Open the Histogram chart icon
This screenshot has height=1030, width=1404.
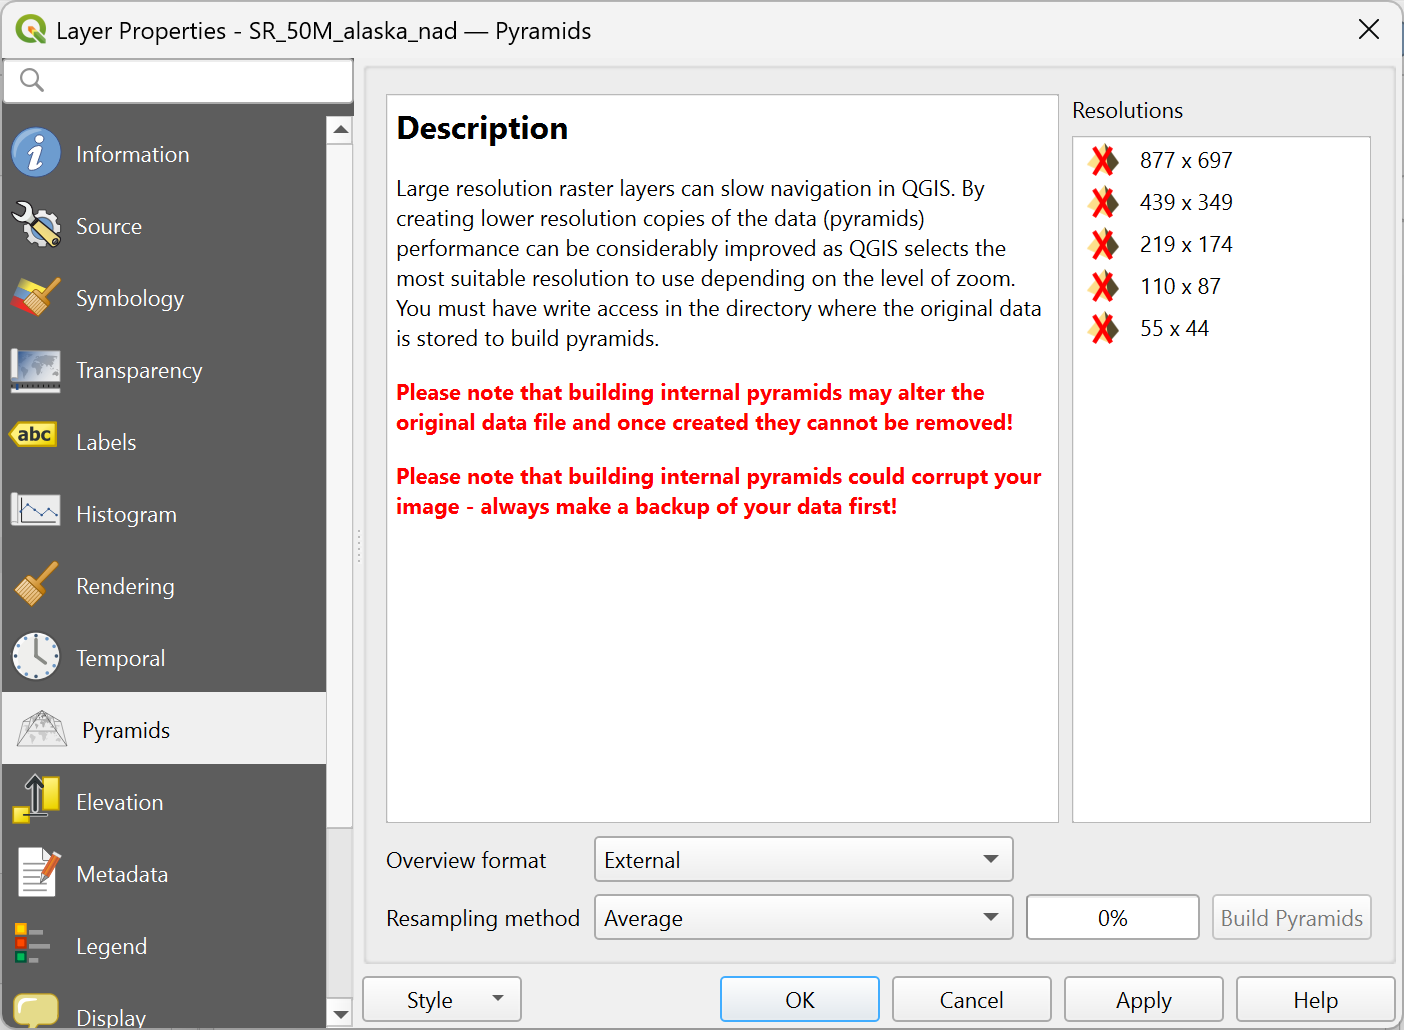pos(36,512)
